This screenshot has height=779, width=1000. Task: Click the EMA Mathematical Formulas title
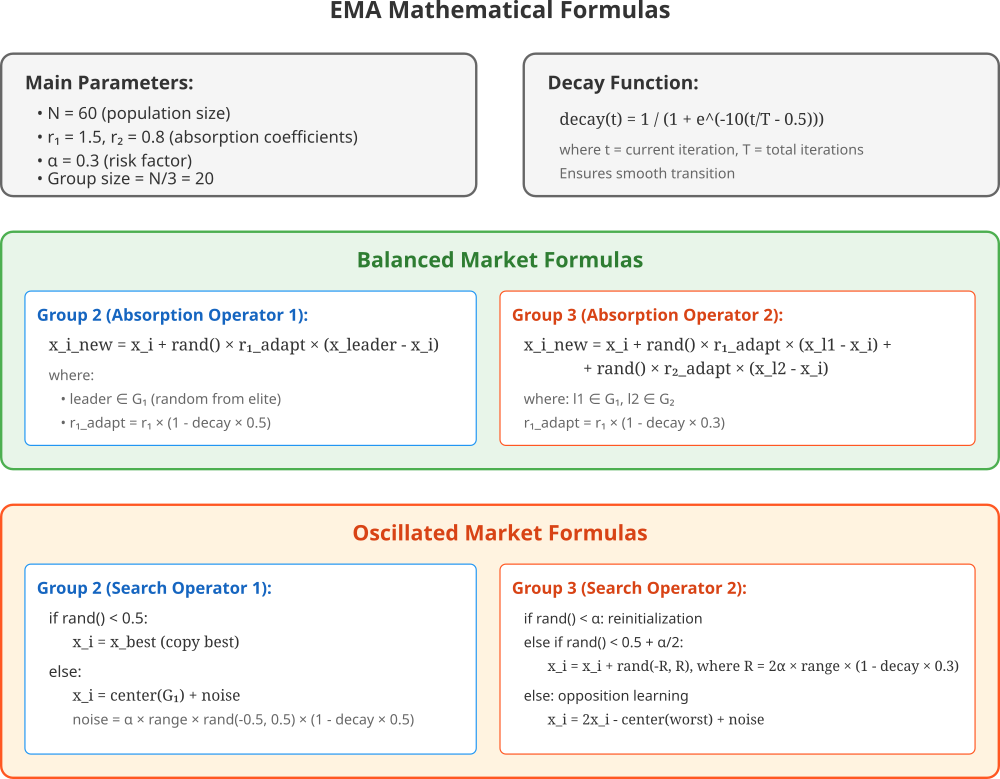(500, 10)
